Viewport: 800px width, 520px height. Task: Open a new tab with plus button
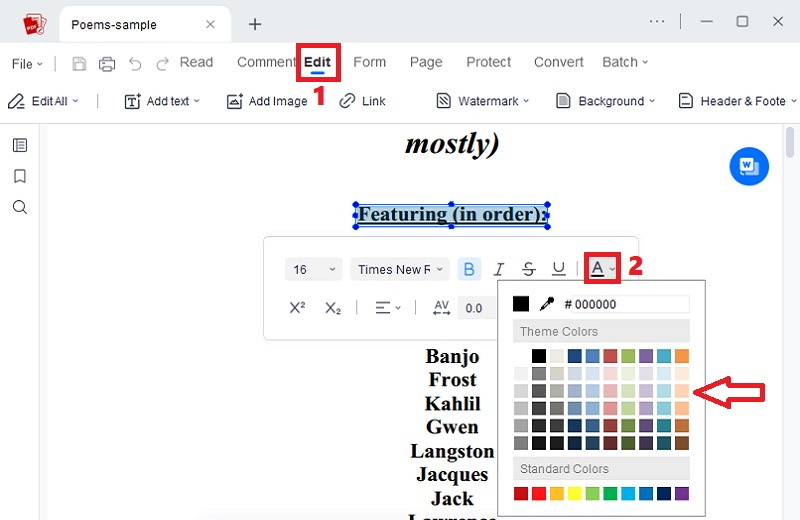point(255,24)
